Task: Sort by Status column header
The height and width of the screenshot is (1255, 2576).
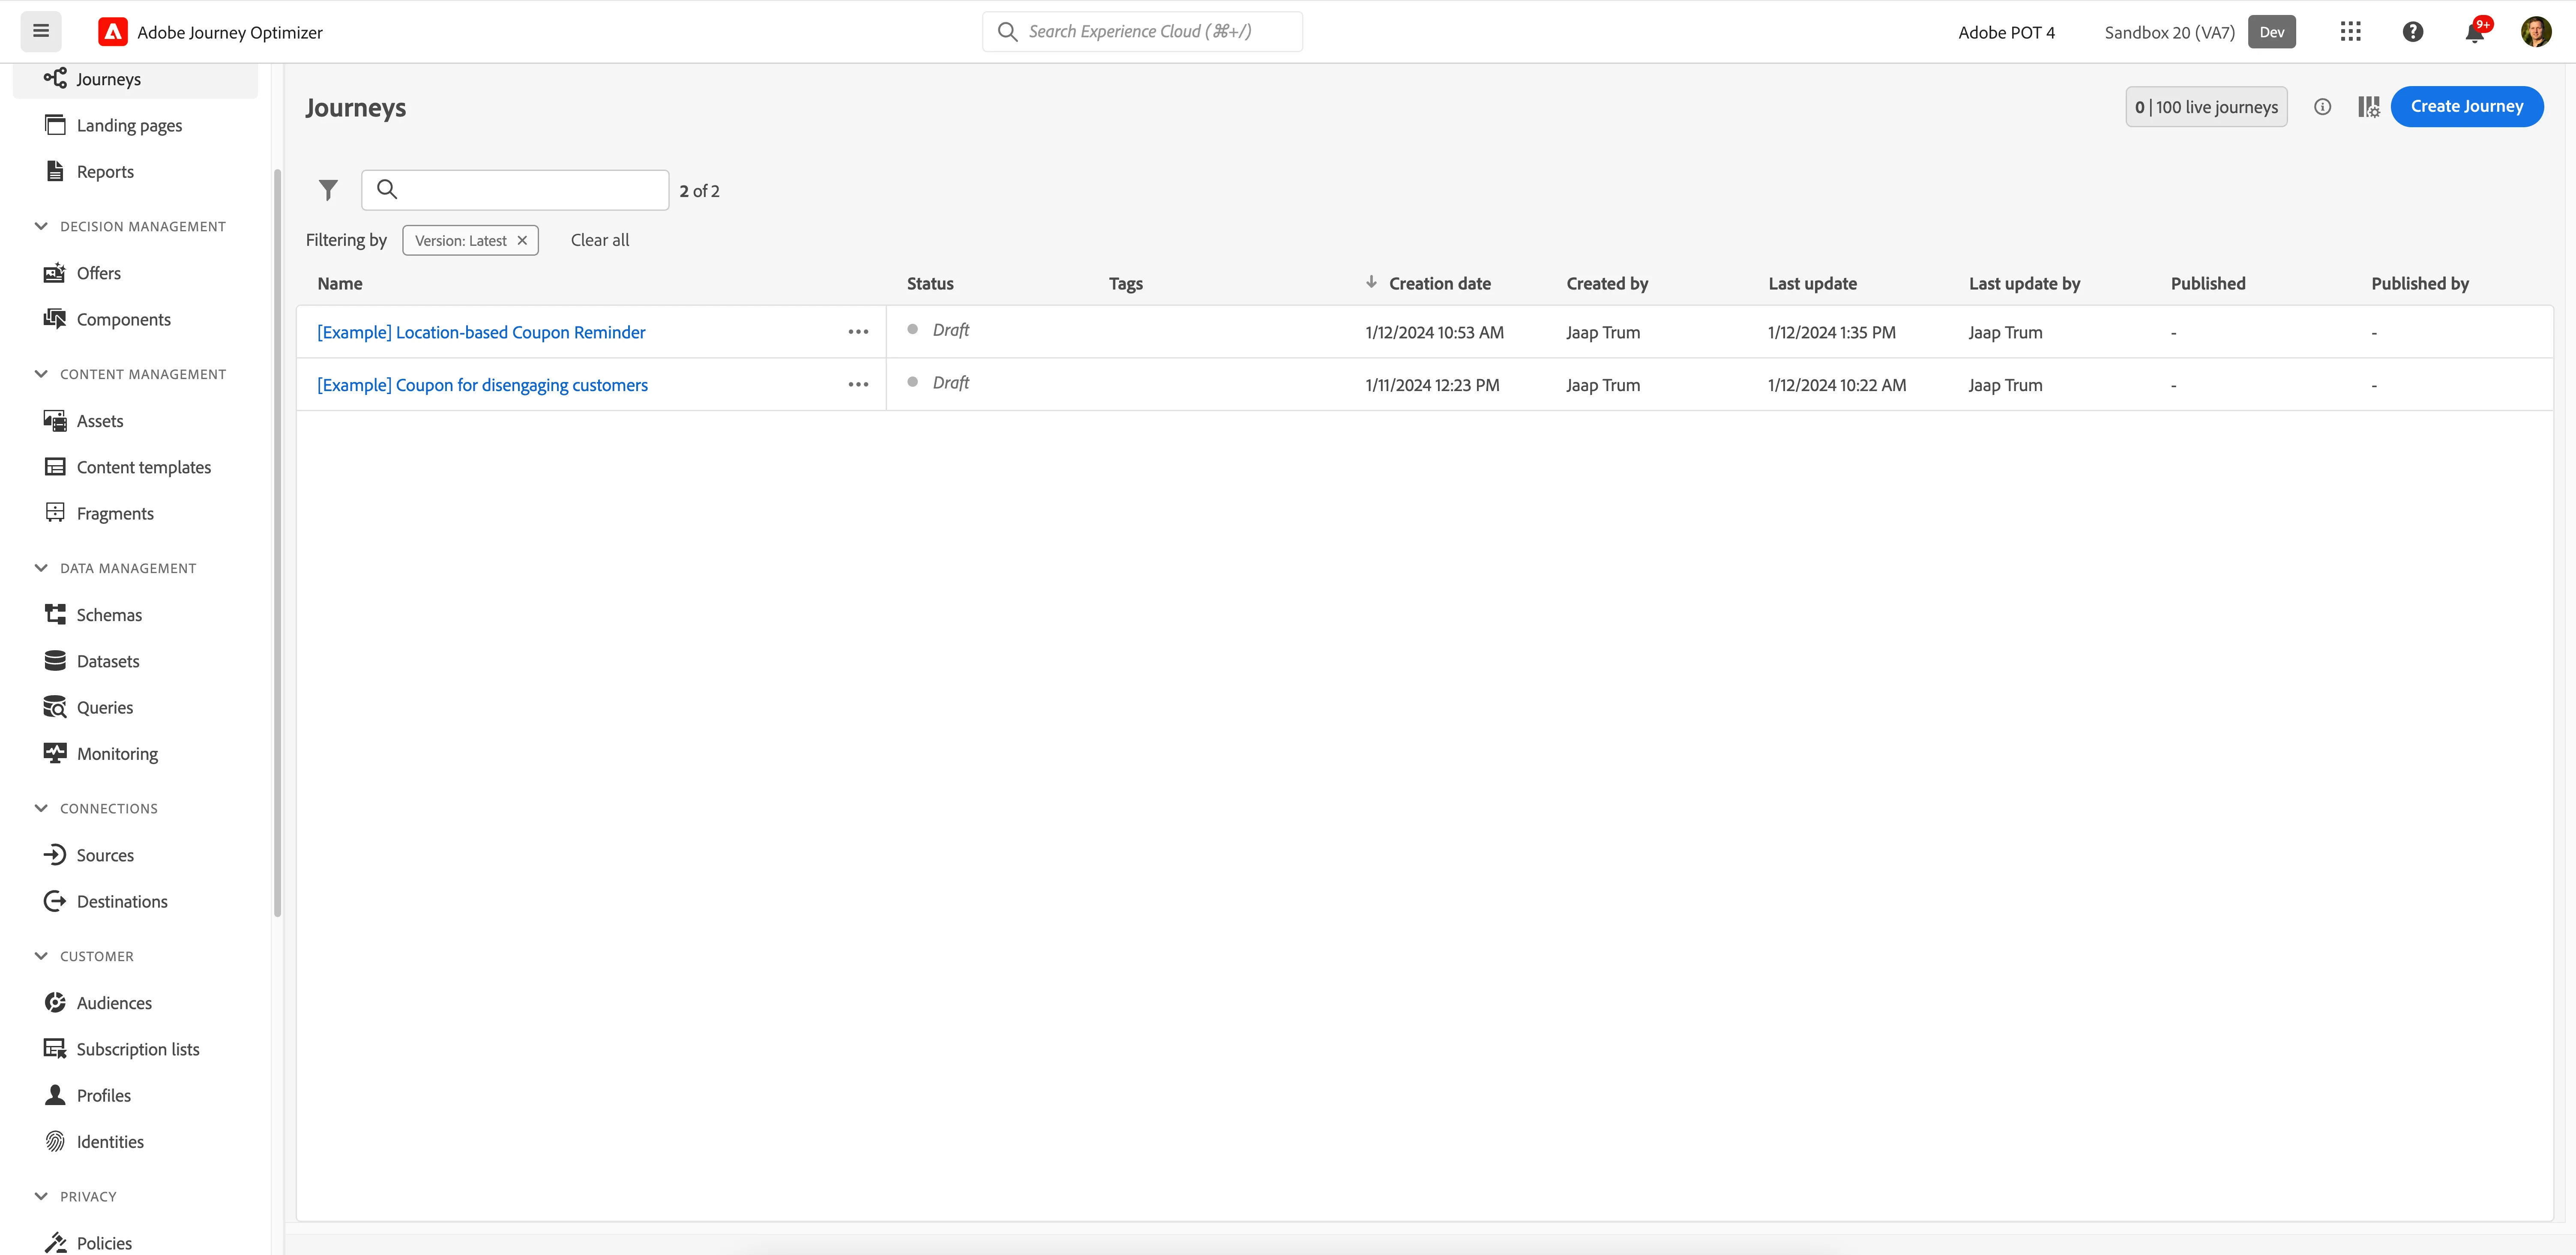Action: pyautogui.click(x=930, y=284)
